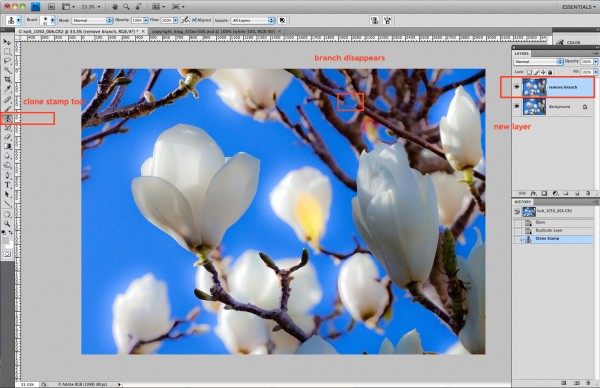Open the Sample All Layers dropdown
The image size is (600, 388).
[253, 20]
